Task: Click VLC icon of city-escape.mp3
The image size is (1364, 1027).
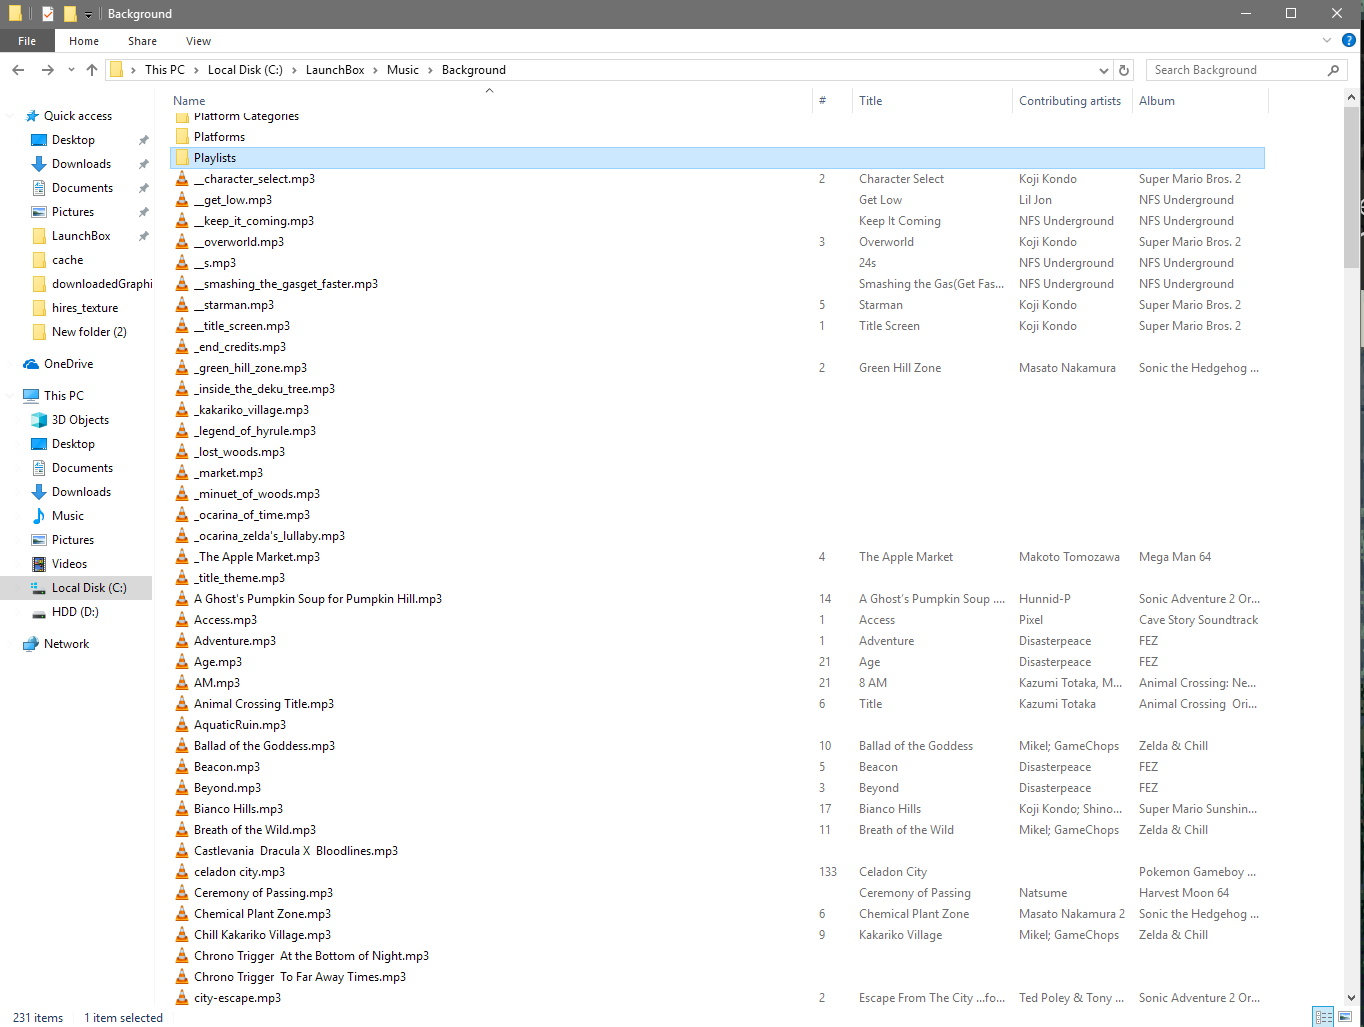Action: click(182, 998)
